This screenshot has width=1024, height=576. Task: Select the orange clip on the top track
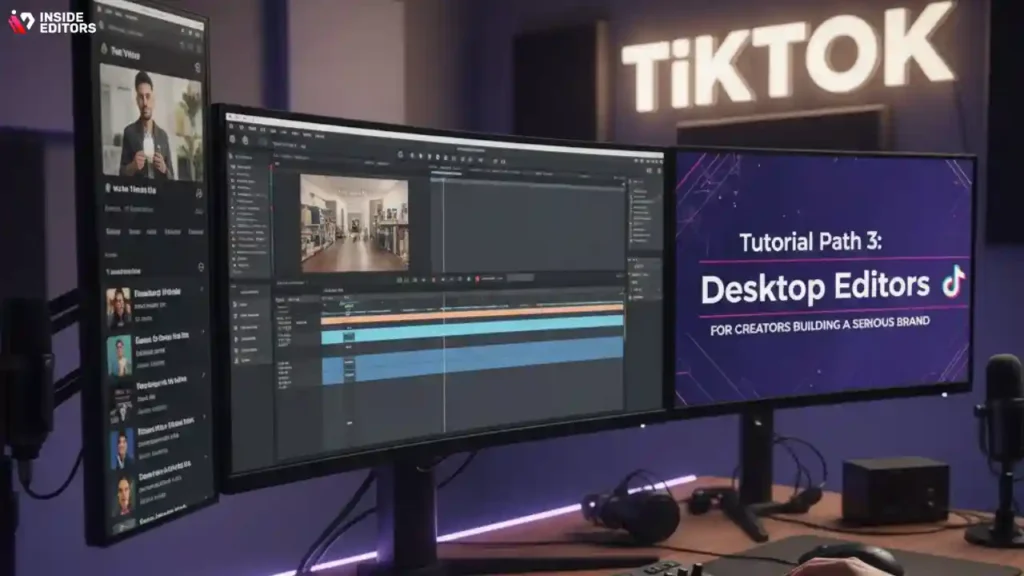(x=472, y=316)
